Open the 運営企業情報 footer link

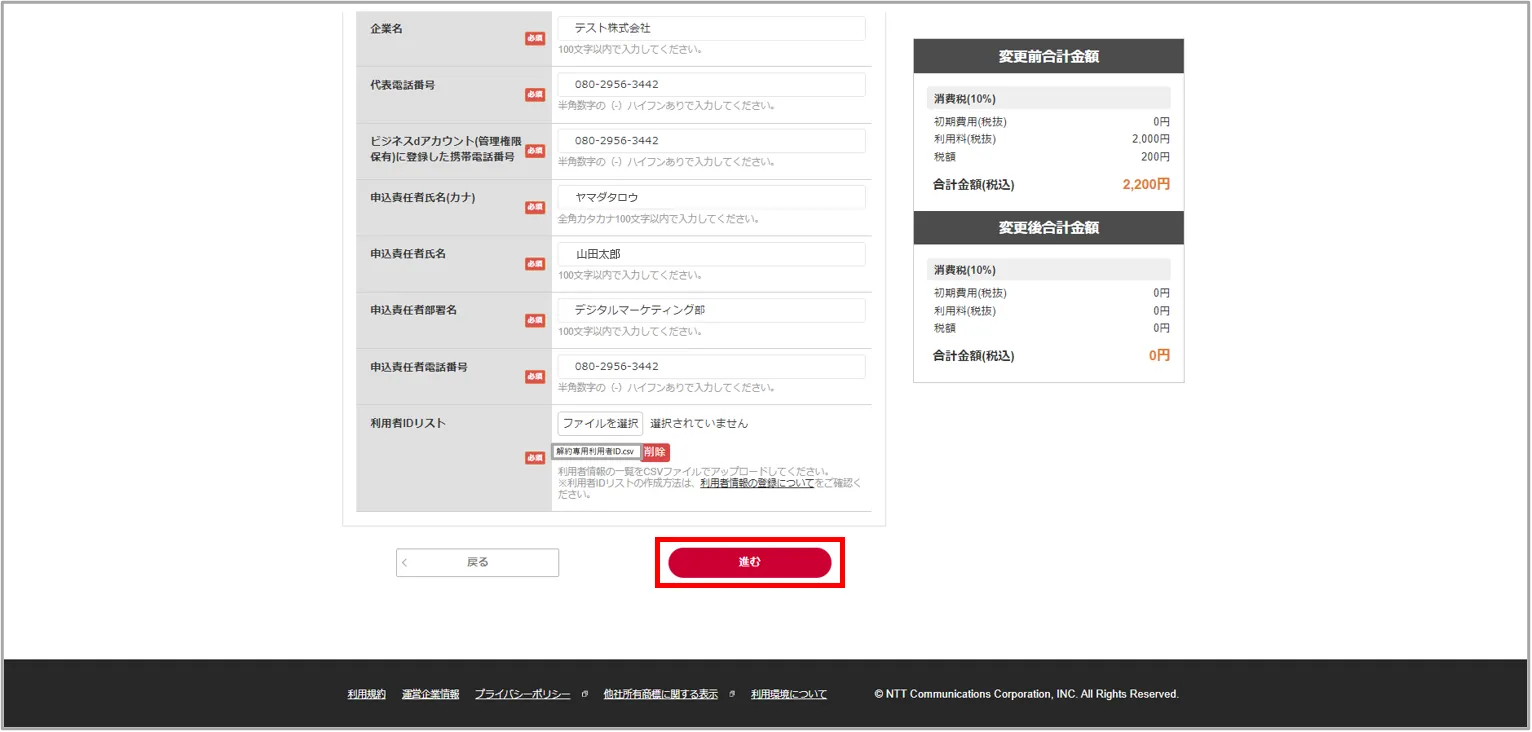[429, 693]
